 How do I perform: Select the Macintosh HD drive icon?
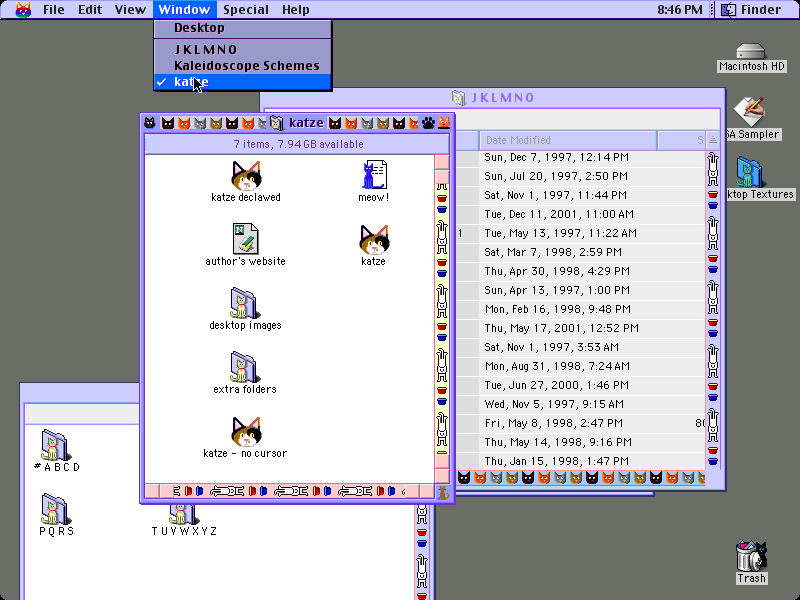751,52
